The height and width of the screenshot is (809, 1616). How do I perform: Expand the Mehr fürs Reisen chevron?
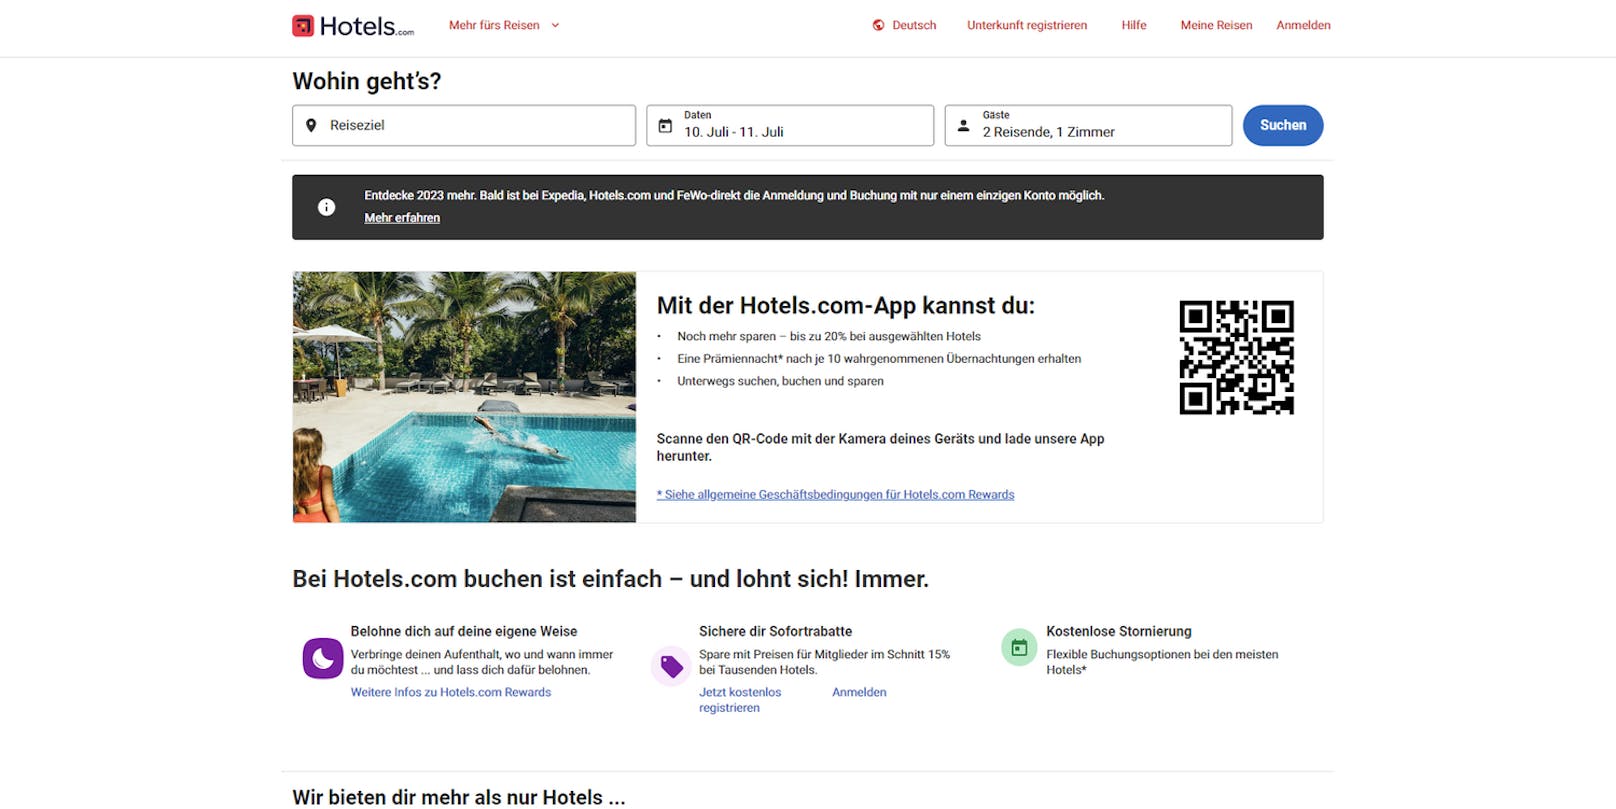click(556, 25)
